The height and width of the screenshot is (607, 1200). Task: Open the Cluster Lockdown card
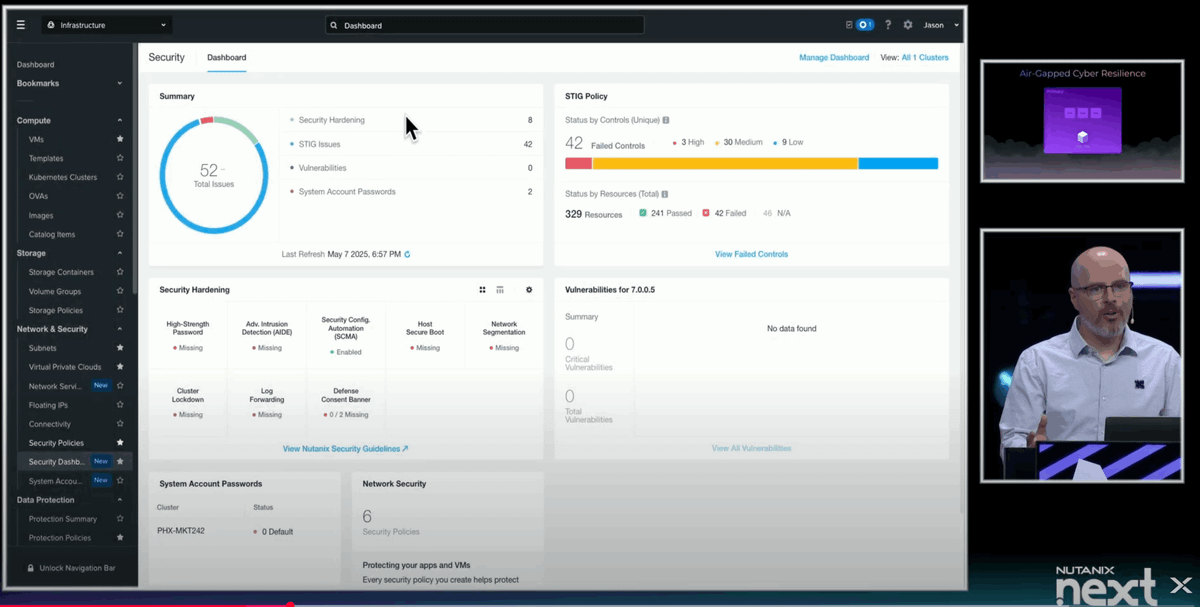pyautogui.click(x=188, y=402)
